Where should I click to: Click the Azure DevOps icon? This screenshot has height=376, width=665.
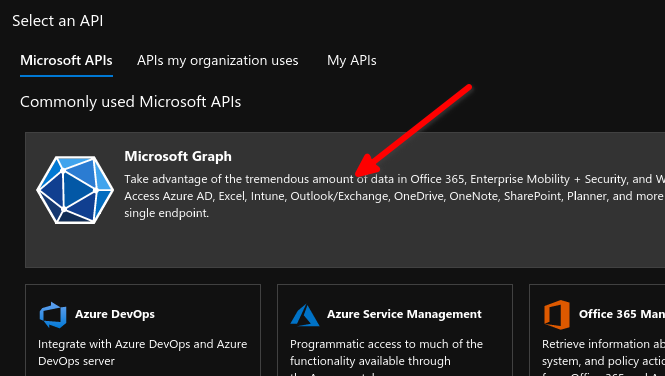pos(53,315)
